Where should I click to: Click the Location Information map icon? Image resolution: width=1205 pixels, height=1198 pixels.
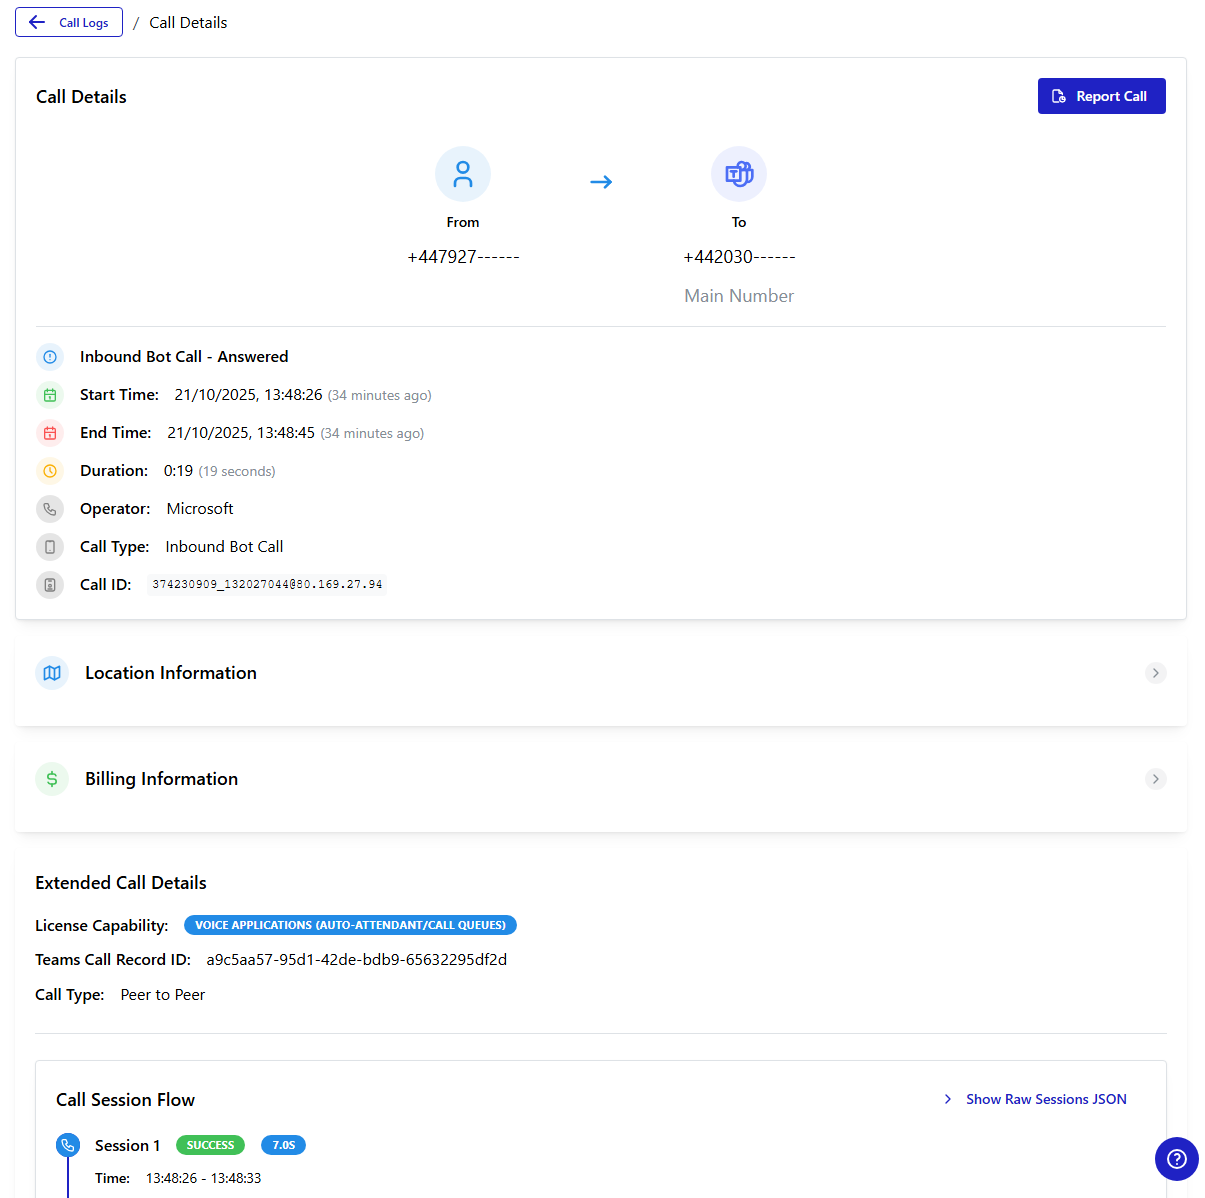tap(52, 673)
